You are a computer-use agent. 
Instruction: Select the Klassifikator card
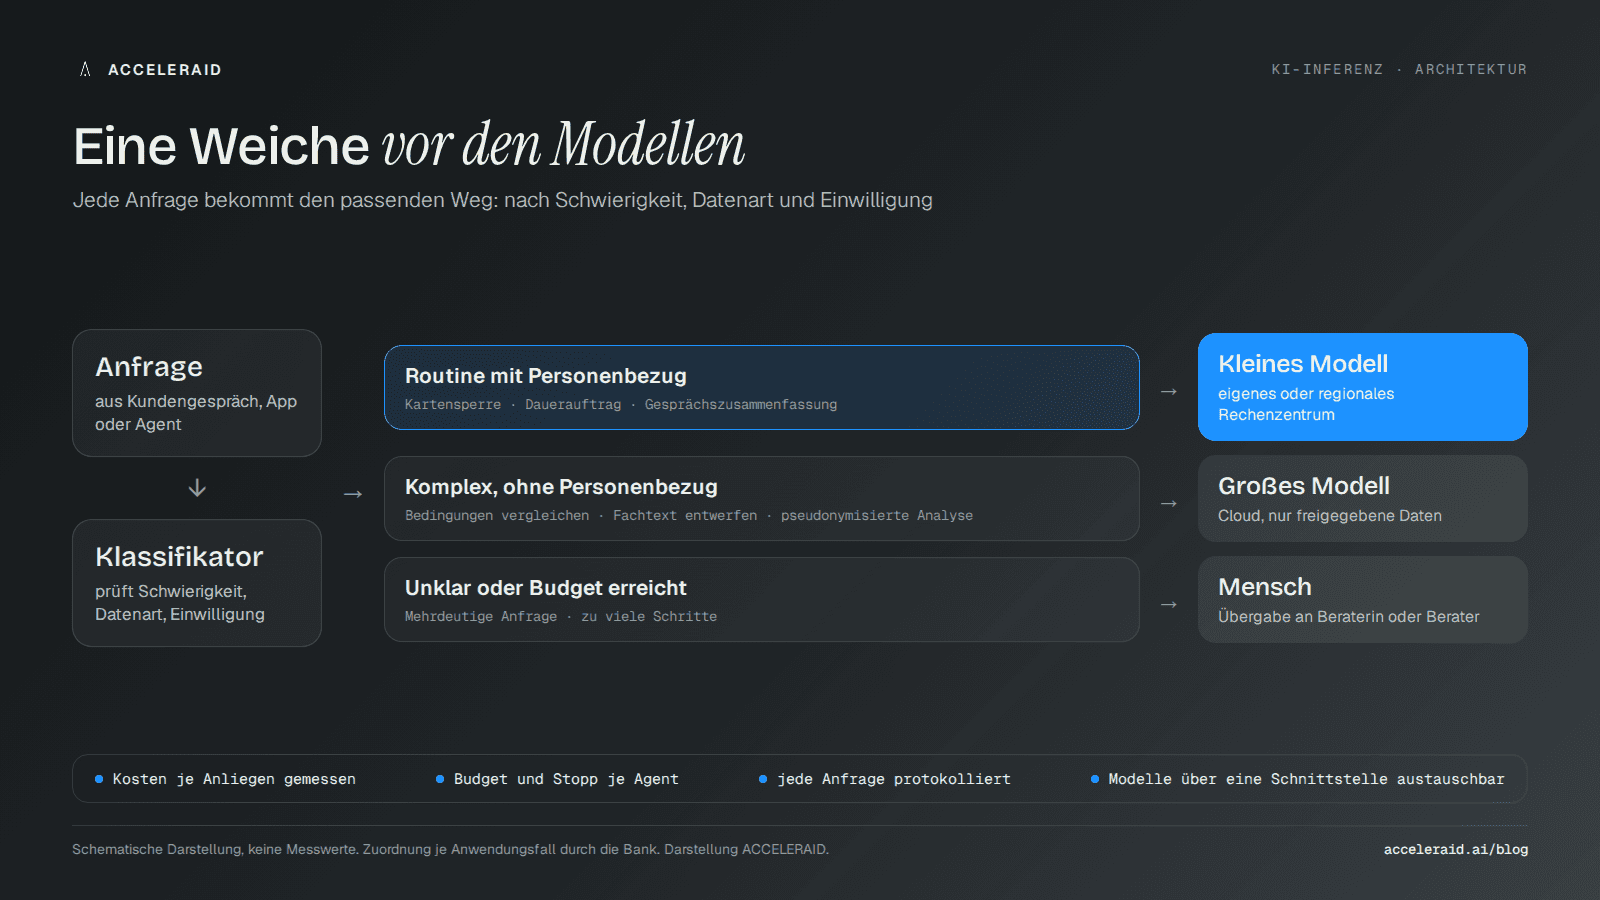click(x=197, y=583)
